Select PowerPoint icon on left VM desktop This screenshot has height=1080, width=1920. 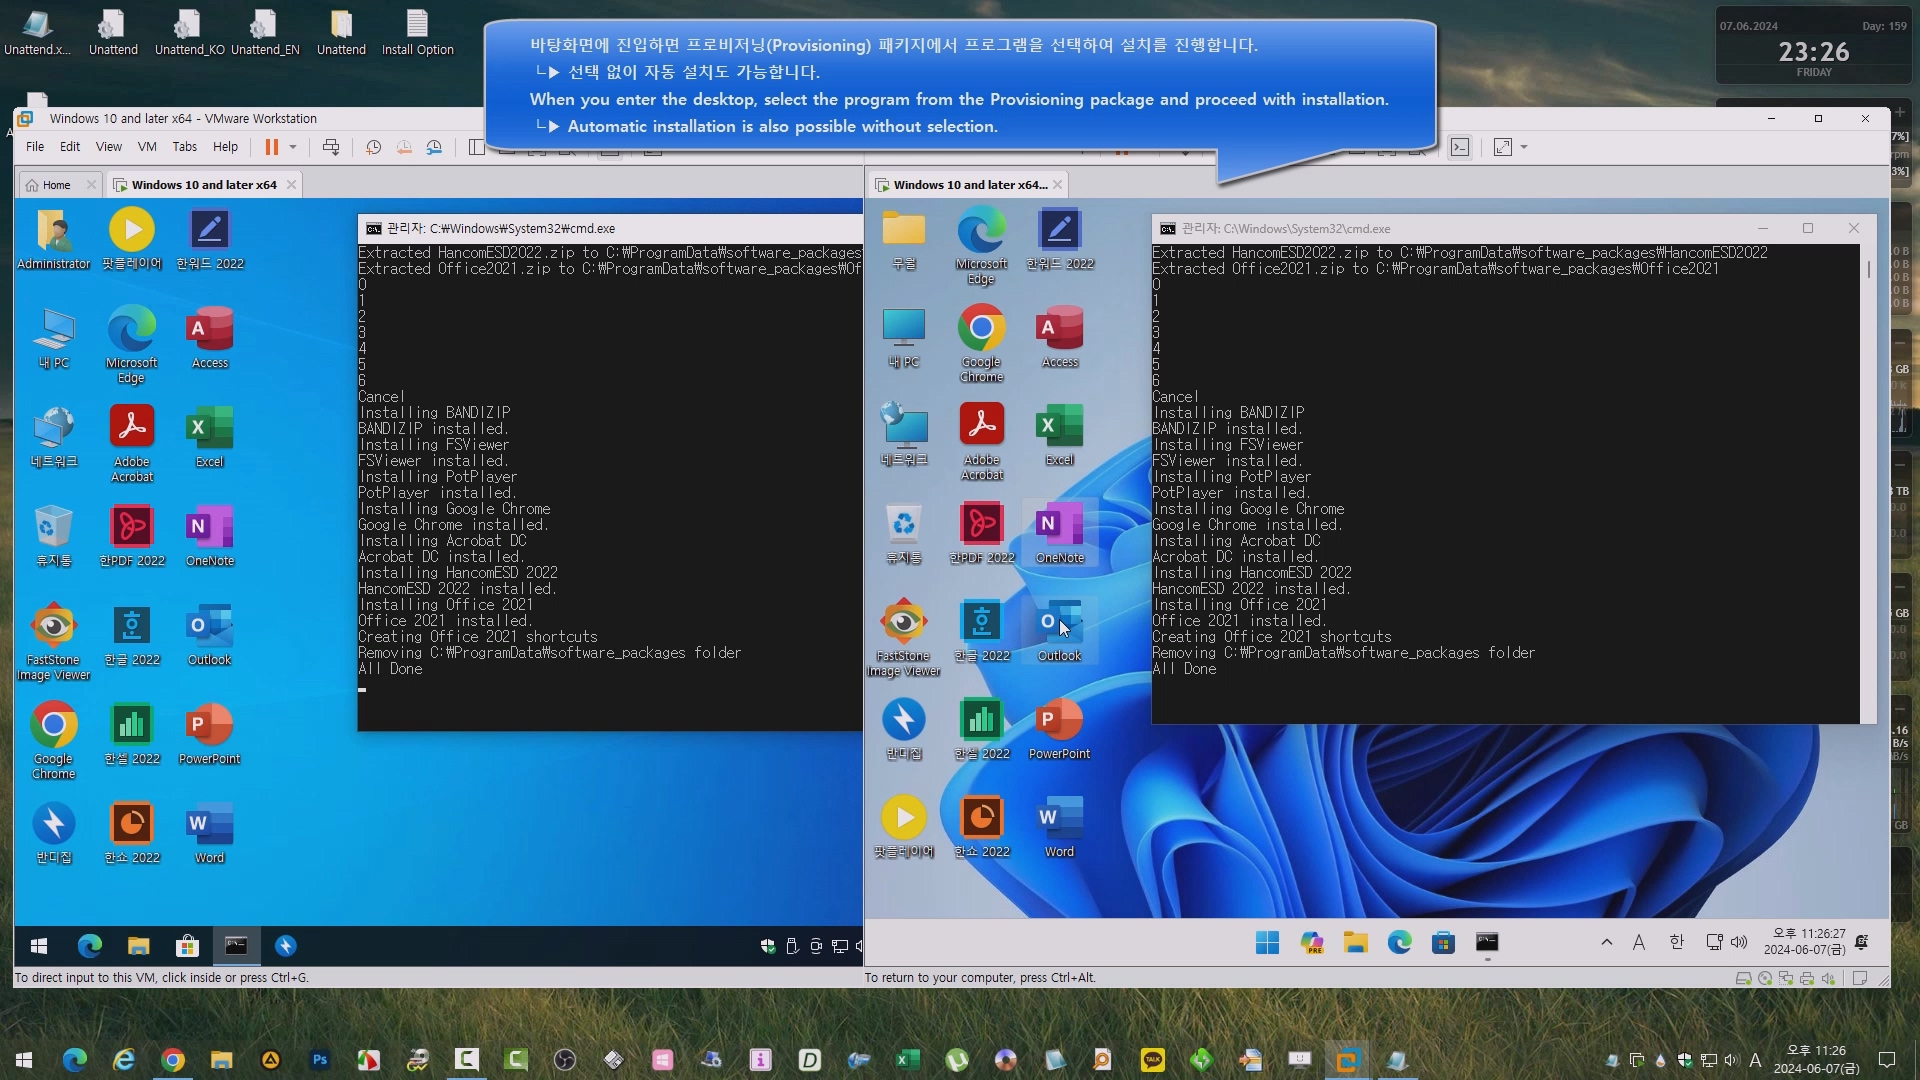210,735
